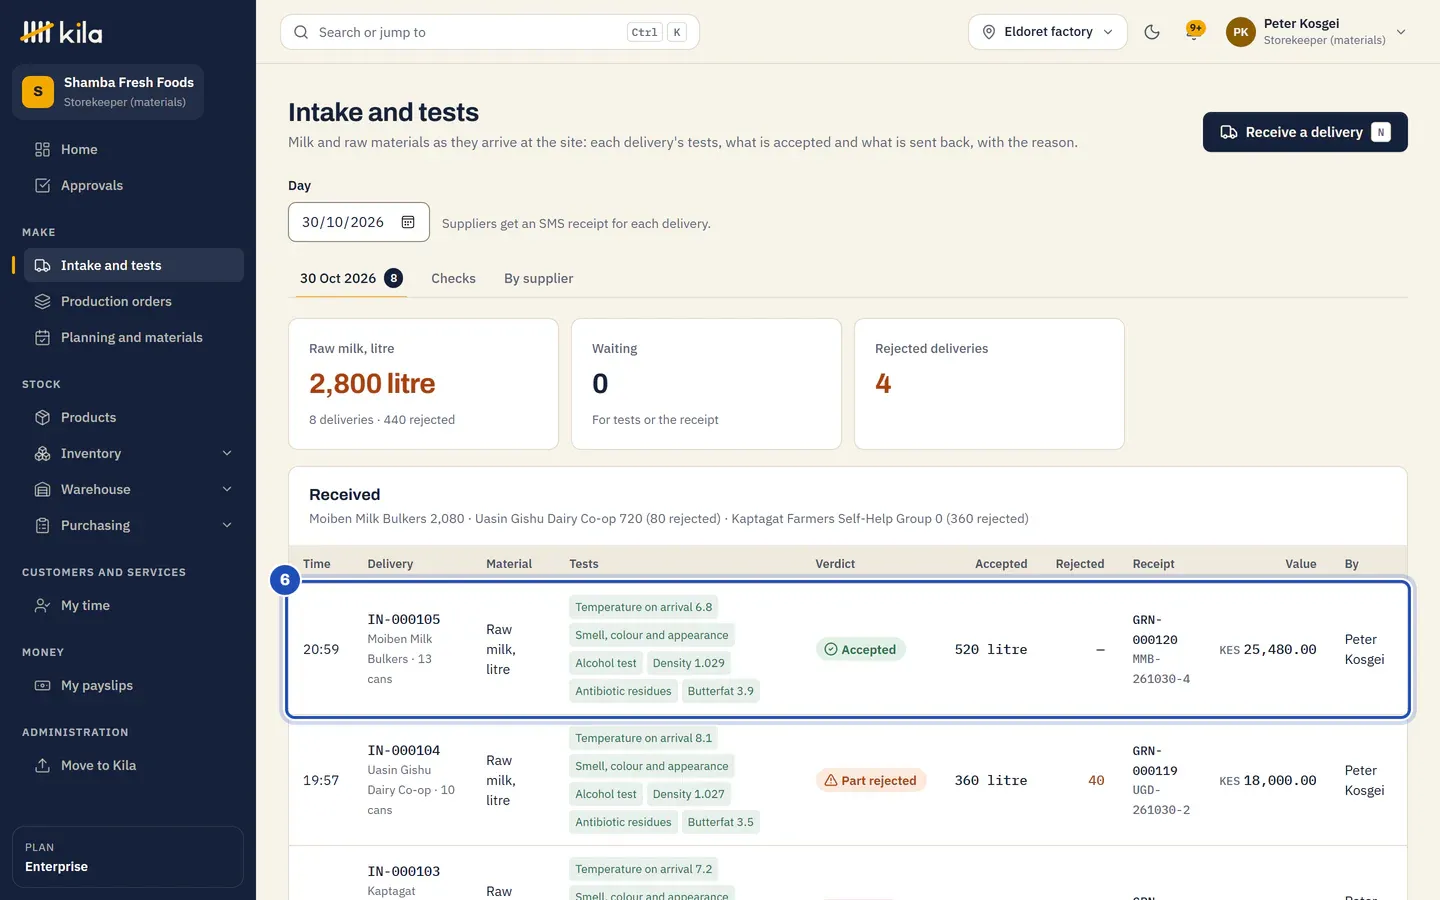Switch to the By supplier tab
This screenshot has height=900, width=1440.
pyautogui.click(x=538, y=278)
